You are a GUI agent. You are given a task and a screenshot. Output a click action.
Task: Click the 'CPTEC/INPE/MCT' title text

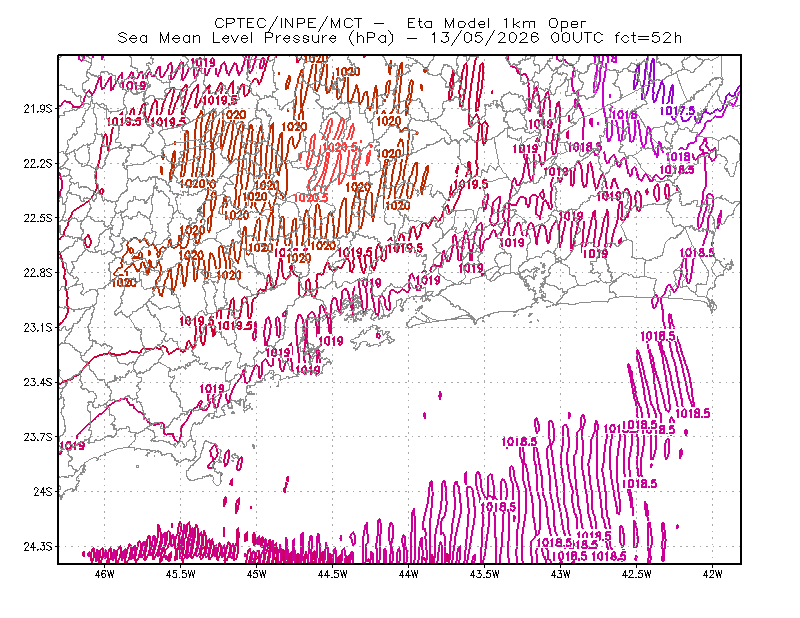(x=288, y=23)
